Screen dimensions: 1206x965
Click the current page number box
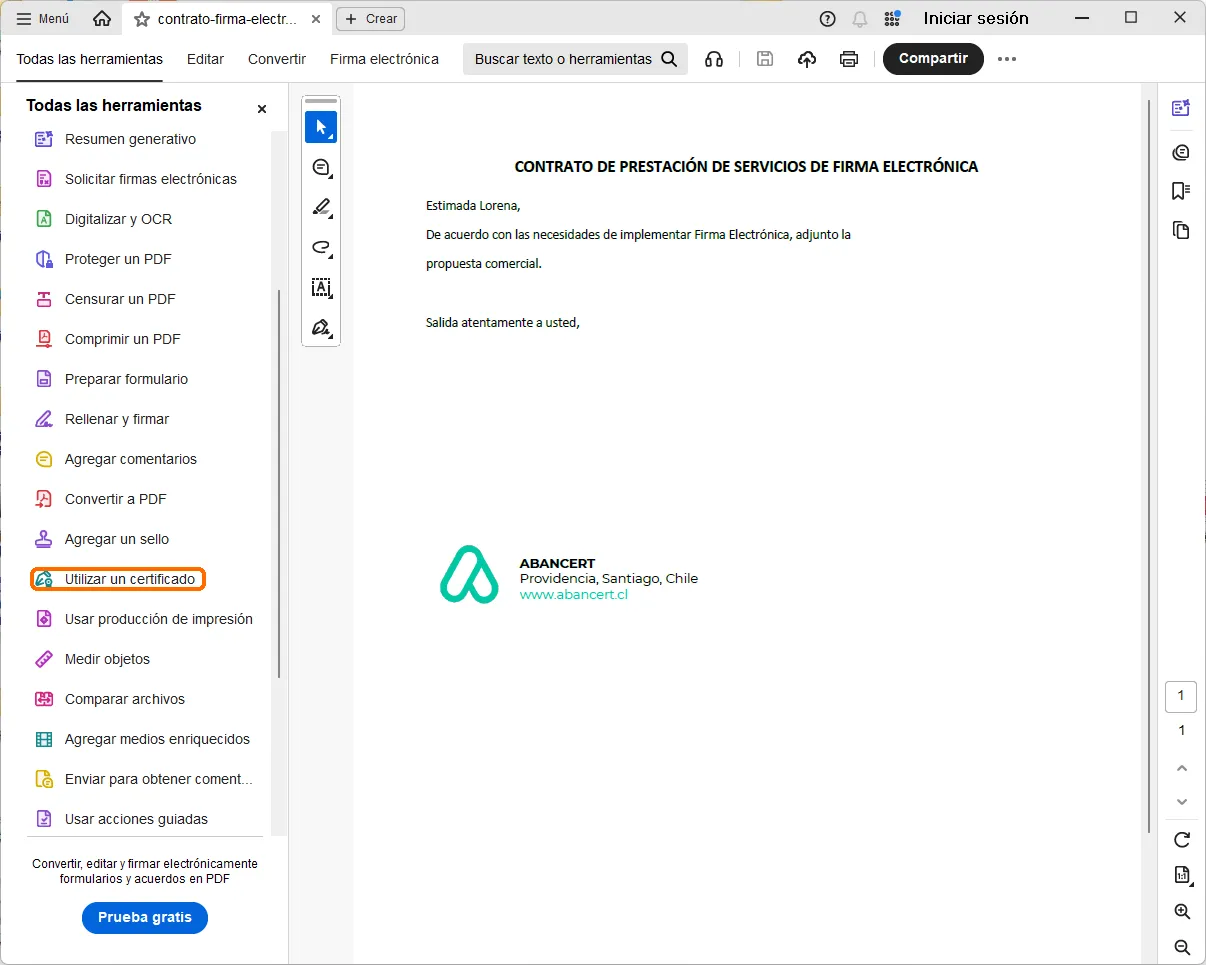point(1181,696)
